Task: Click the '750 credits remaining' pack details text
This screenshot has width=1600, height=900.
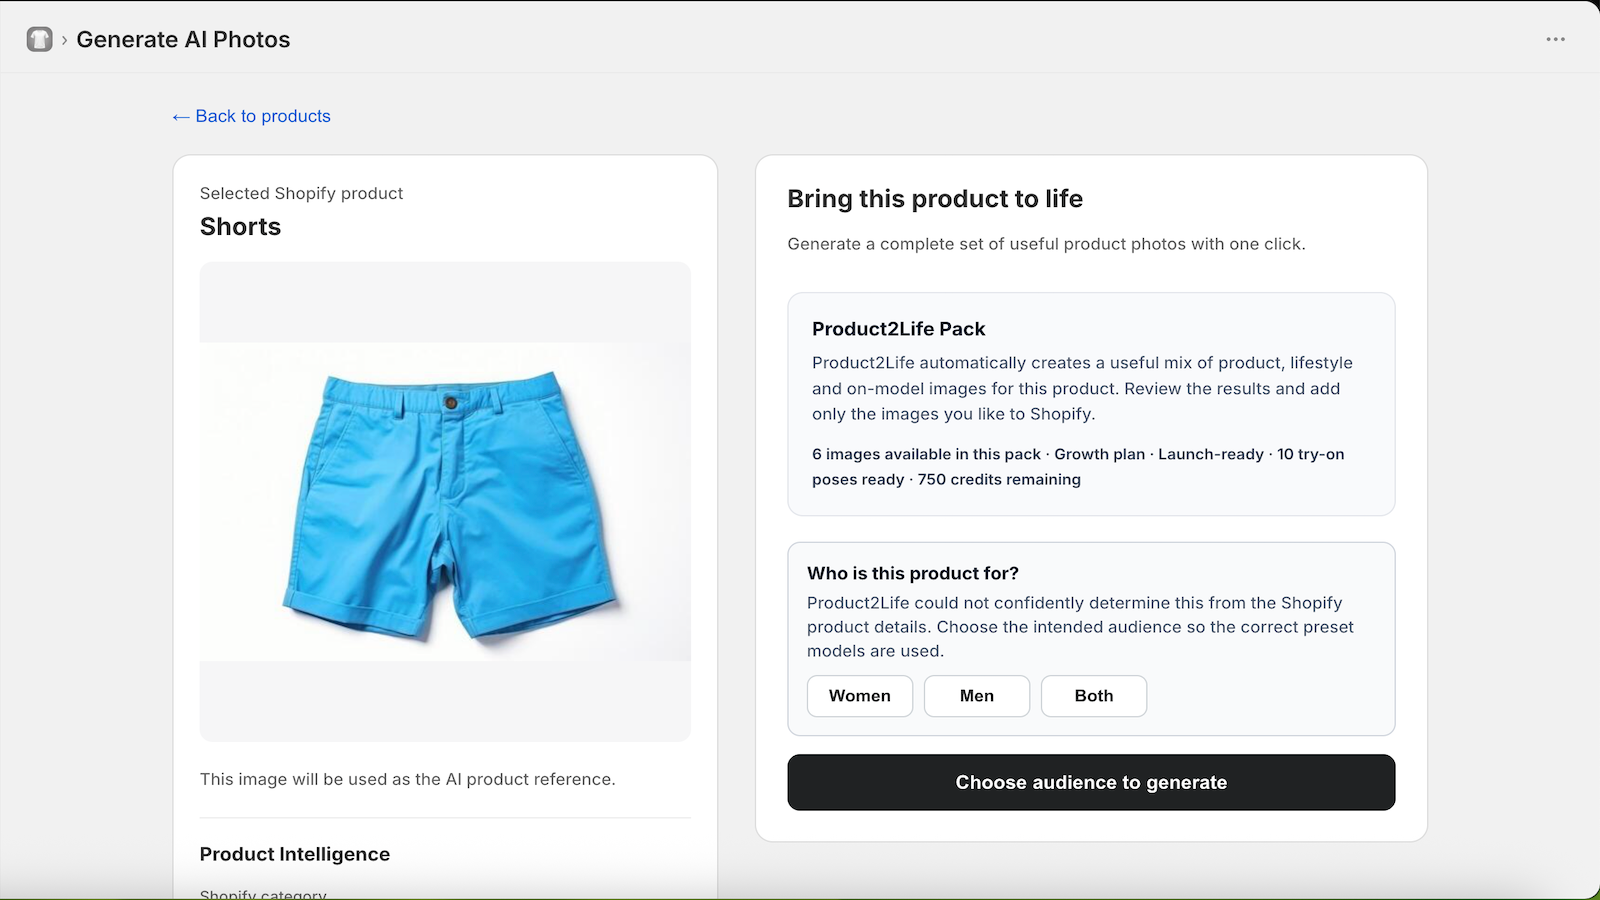Action: (x=999, y=480)
